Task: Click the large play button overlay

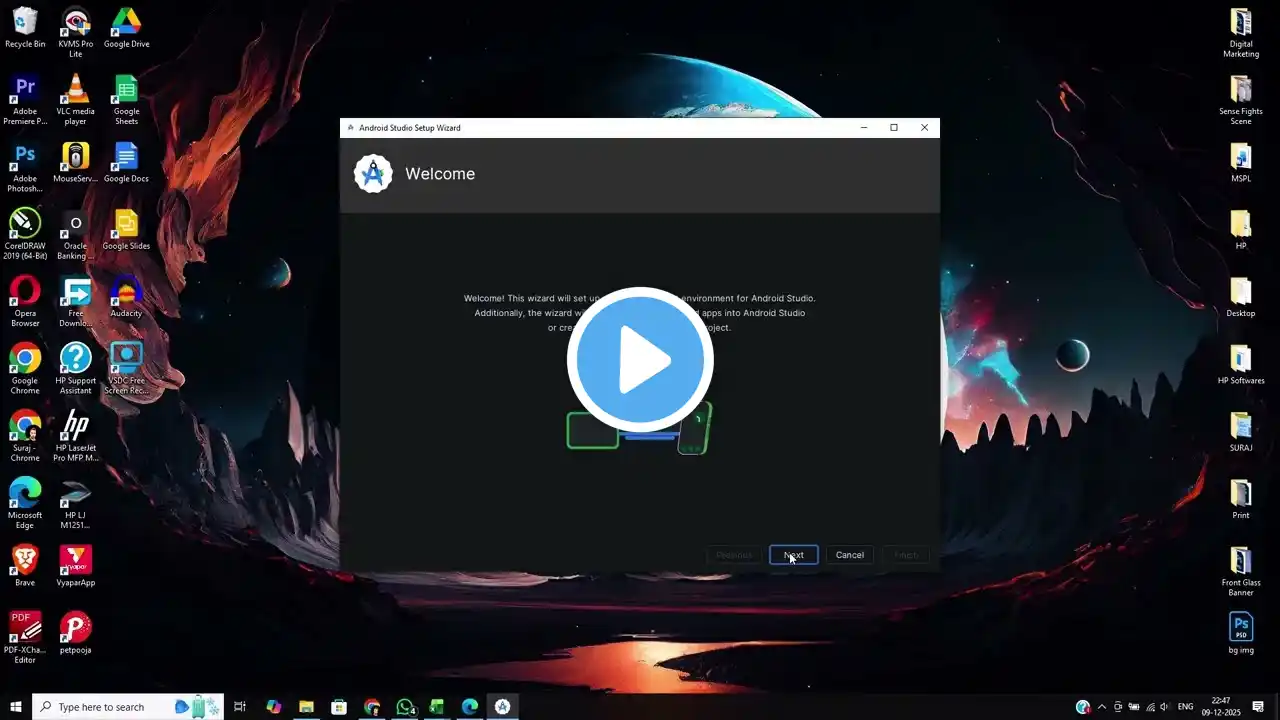Action: tap(640, 360)
